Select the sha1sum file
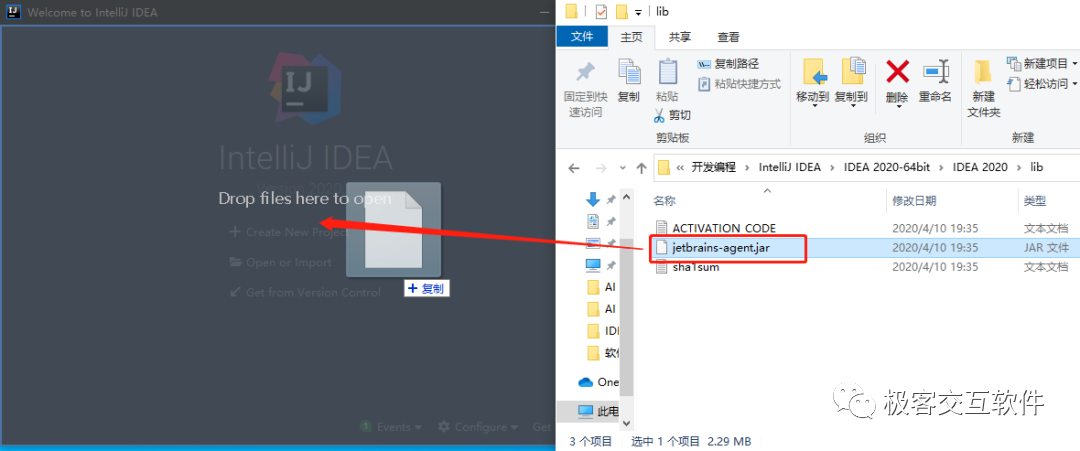The height and width of the screenshot is (451, 1080). click(696, 266)
